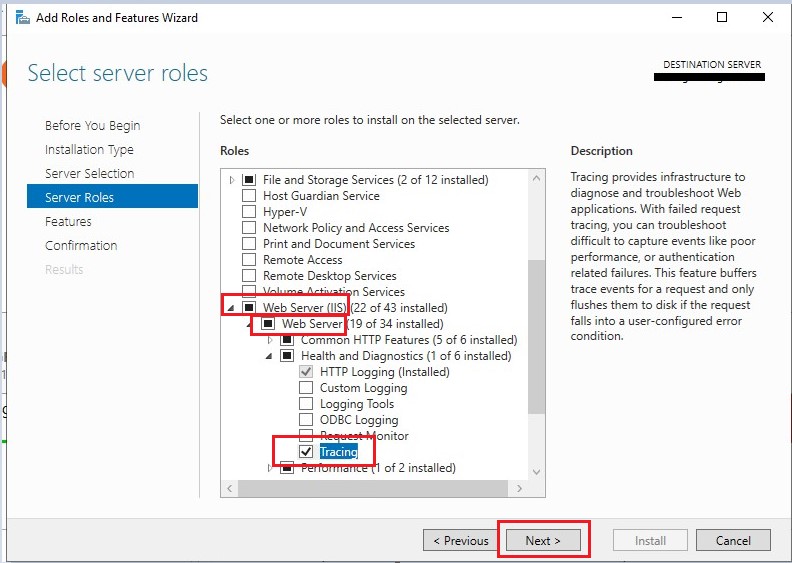The height and width of the screenshot is (563, 792).
Task: Check the Hyper-V role checkbox
Action: pos(249,212)
